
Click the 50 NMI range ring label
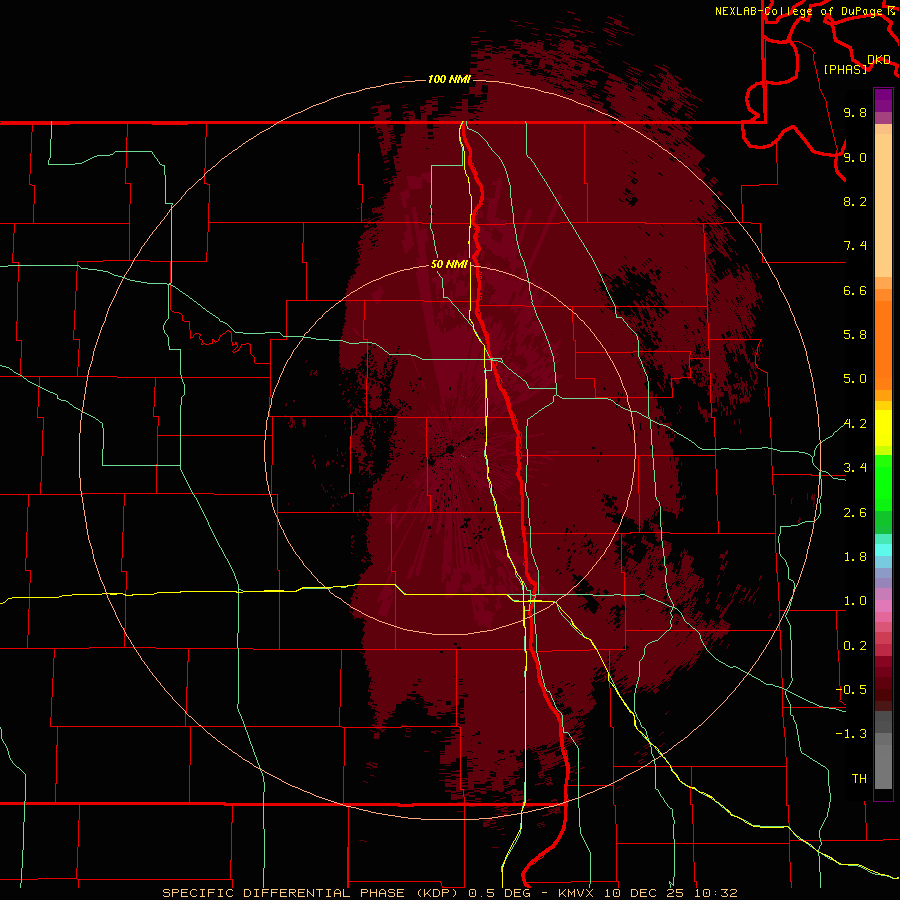pos(449,264)
